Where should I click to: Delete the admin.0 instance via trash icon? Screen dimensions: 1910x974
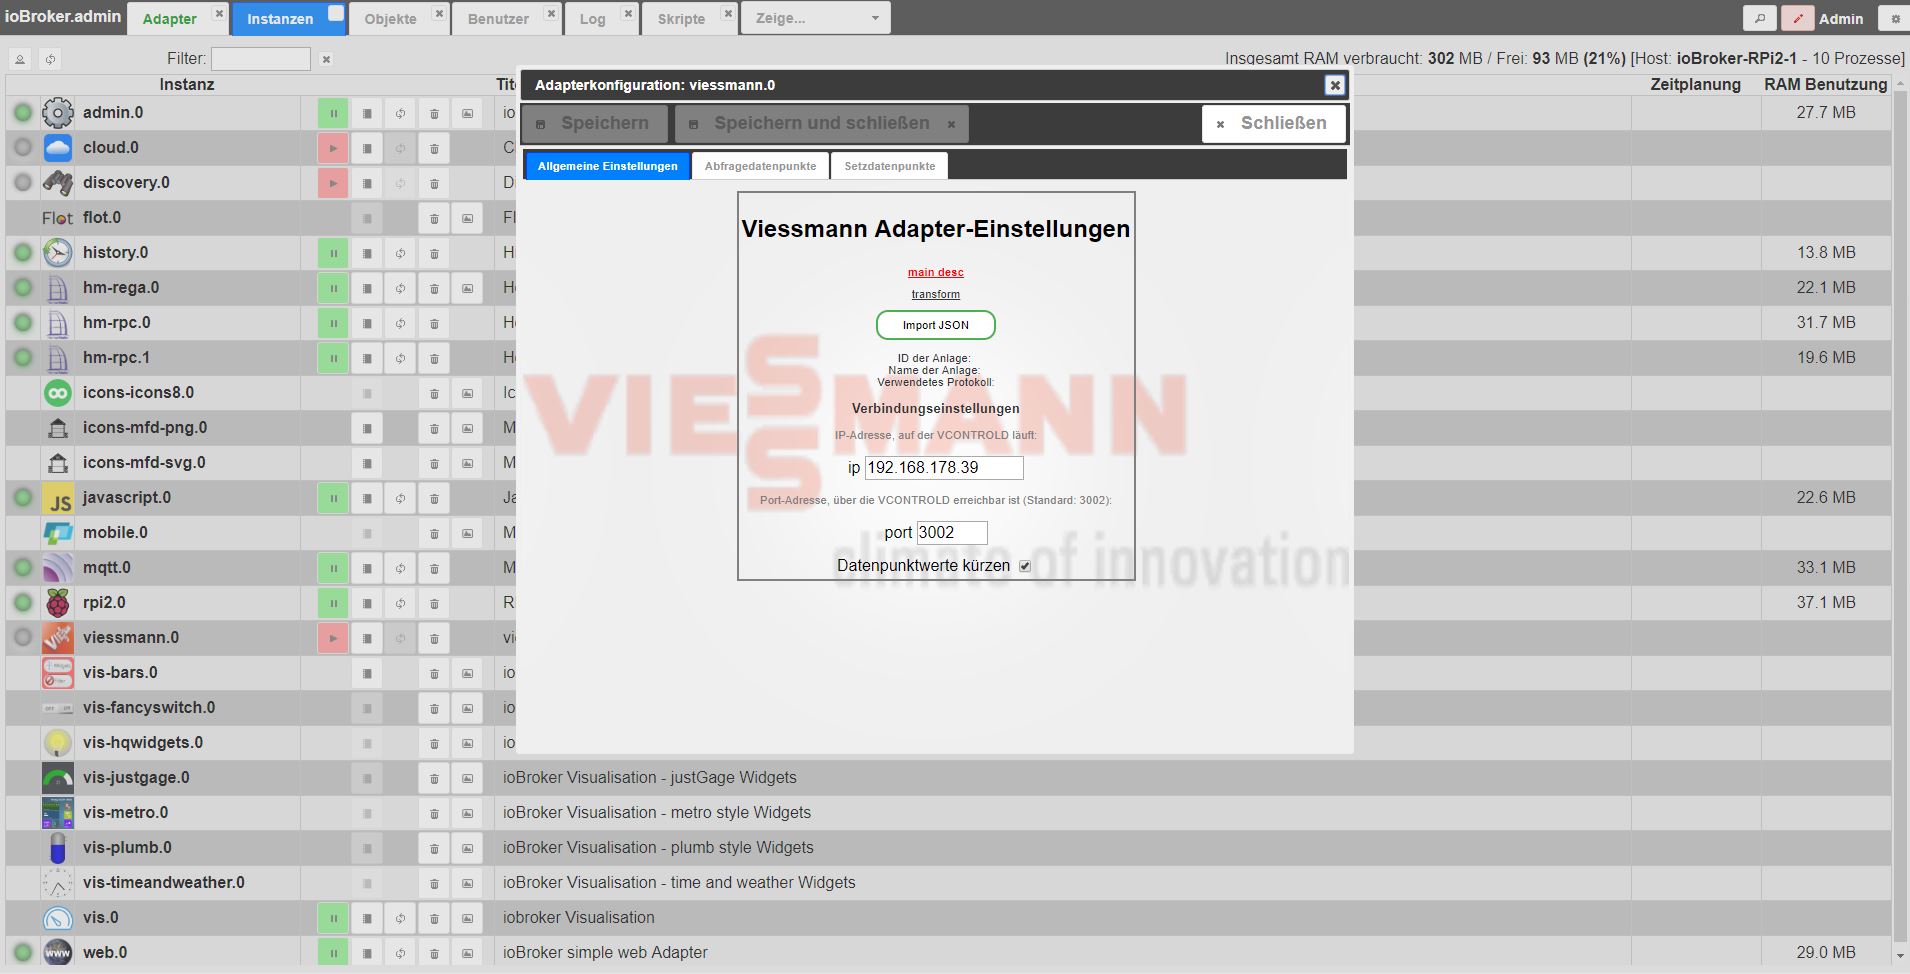click(x=434, y=113)
